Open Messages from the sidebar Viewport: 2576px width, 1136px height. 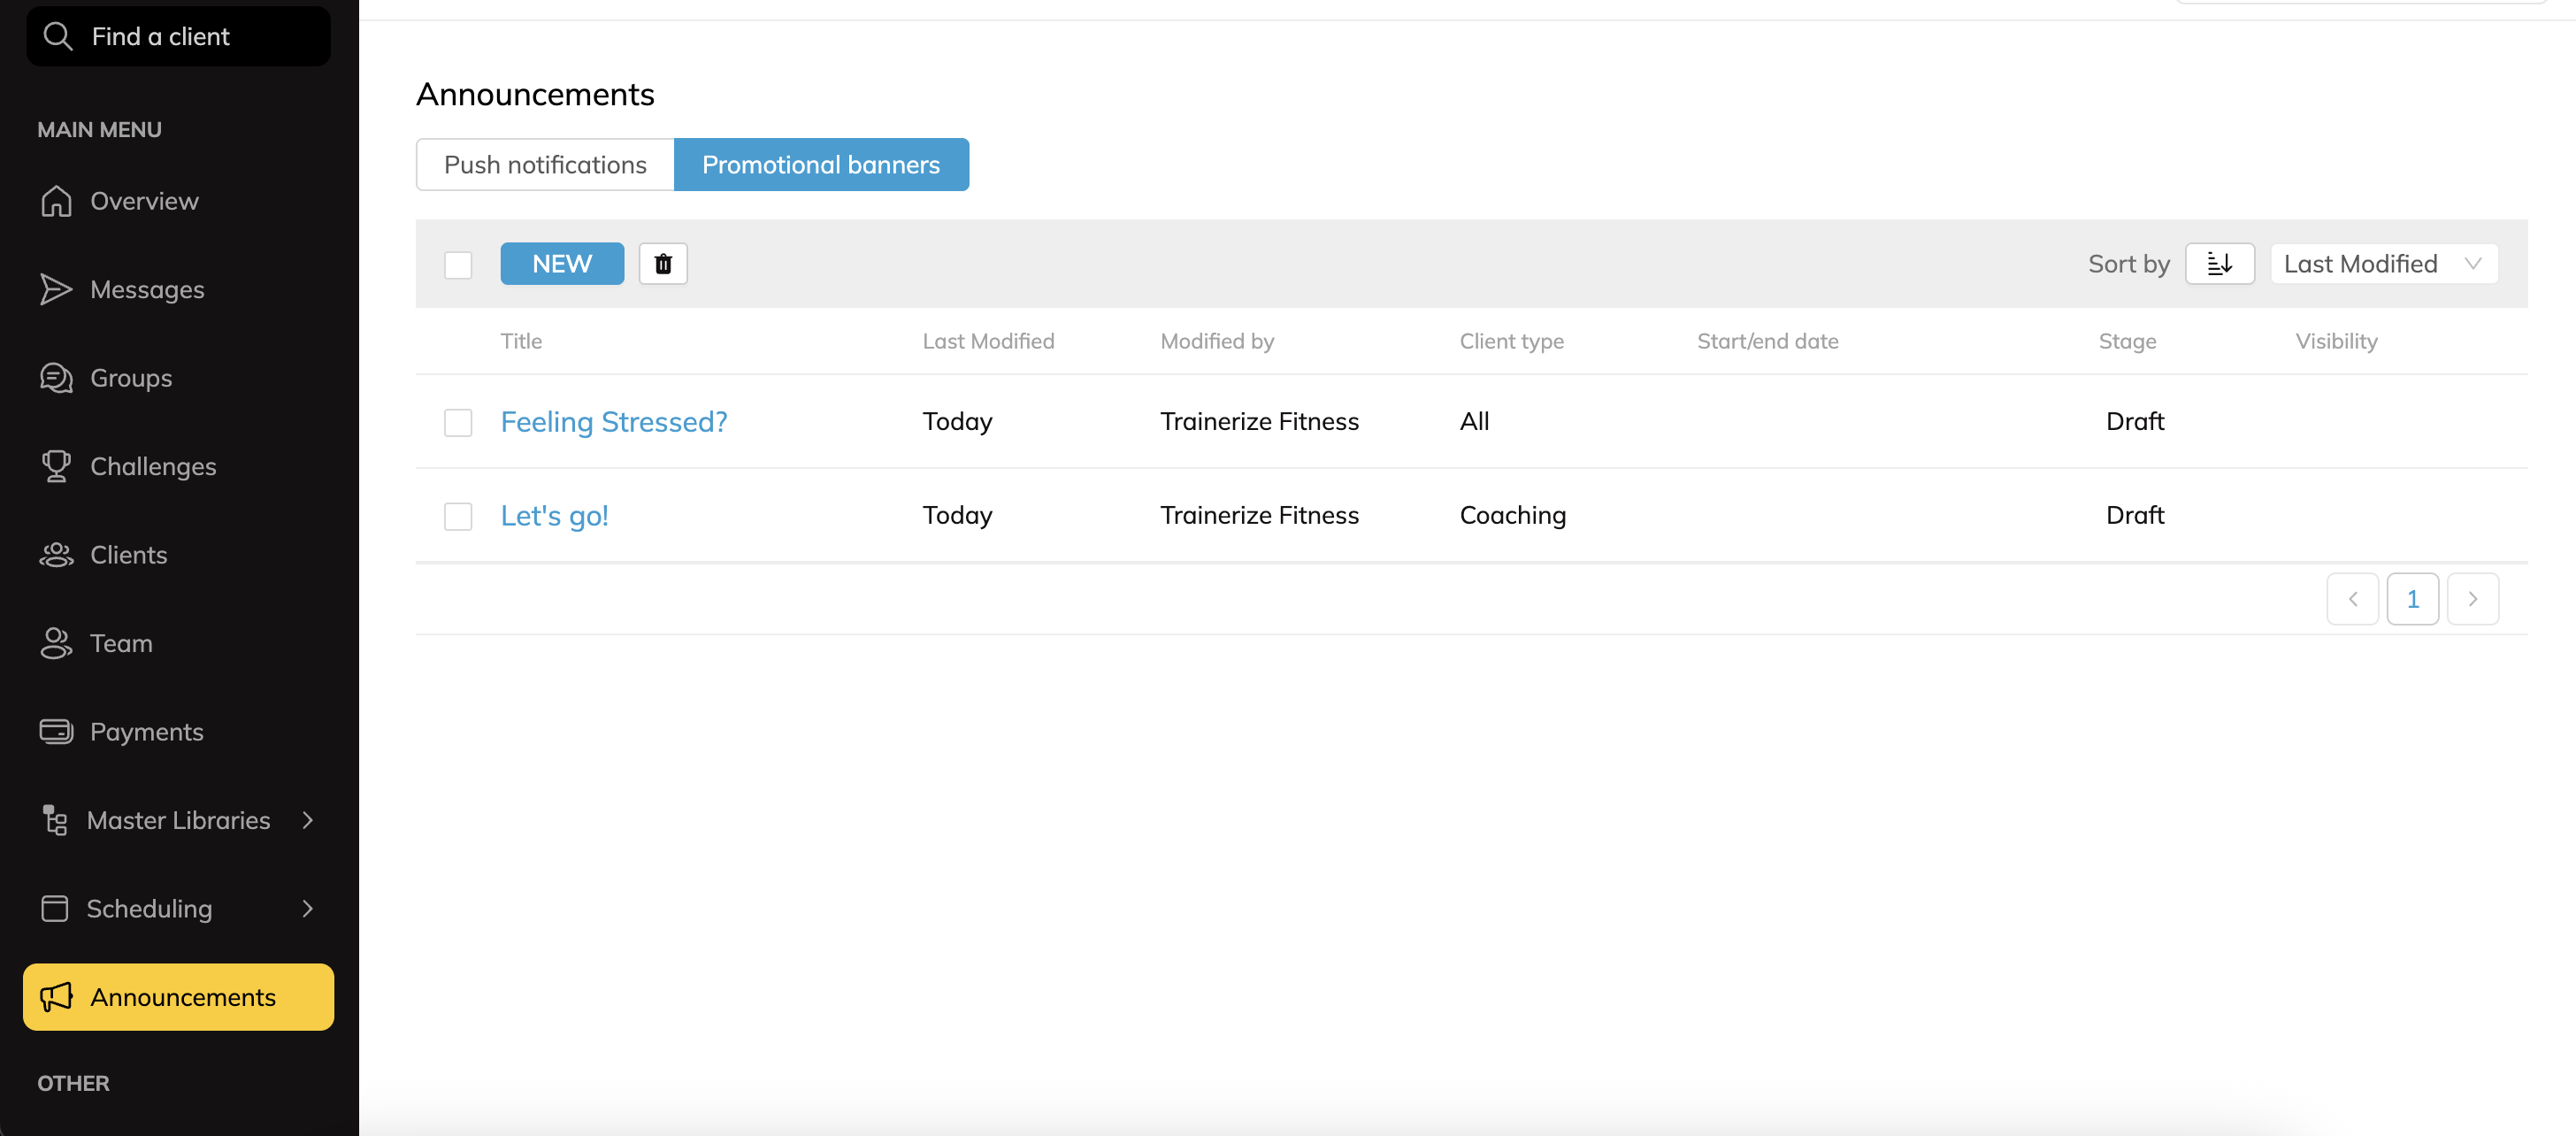147,289
